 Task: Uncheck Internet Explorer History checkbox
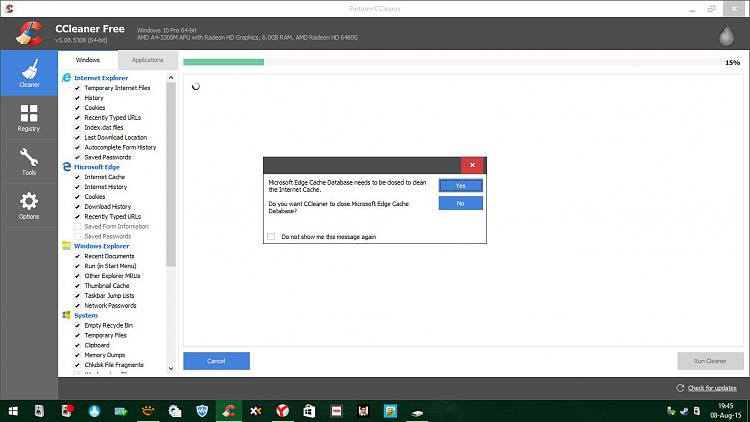pos(77,98)
